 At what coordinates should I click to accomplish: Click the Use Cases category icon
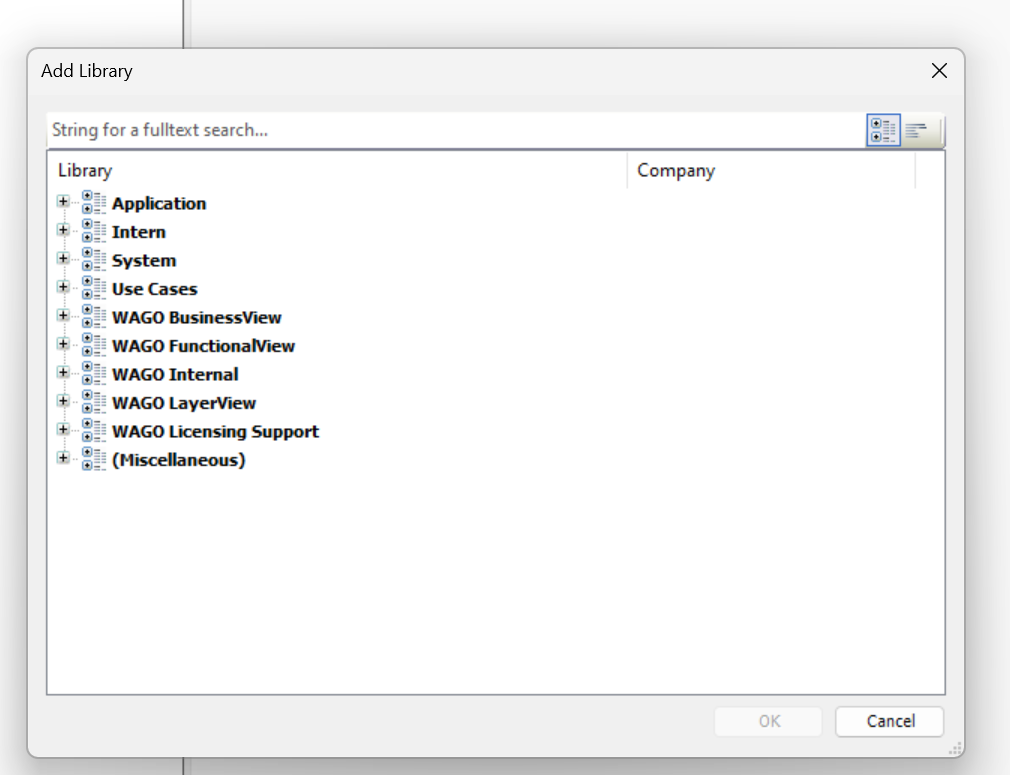(93, 288)
